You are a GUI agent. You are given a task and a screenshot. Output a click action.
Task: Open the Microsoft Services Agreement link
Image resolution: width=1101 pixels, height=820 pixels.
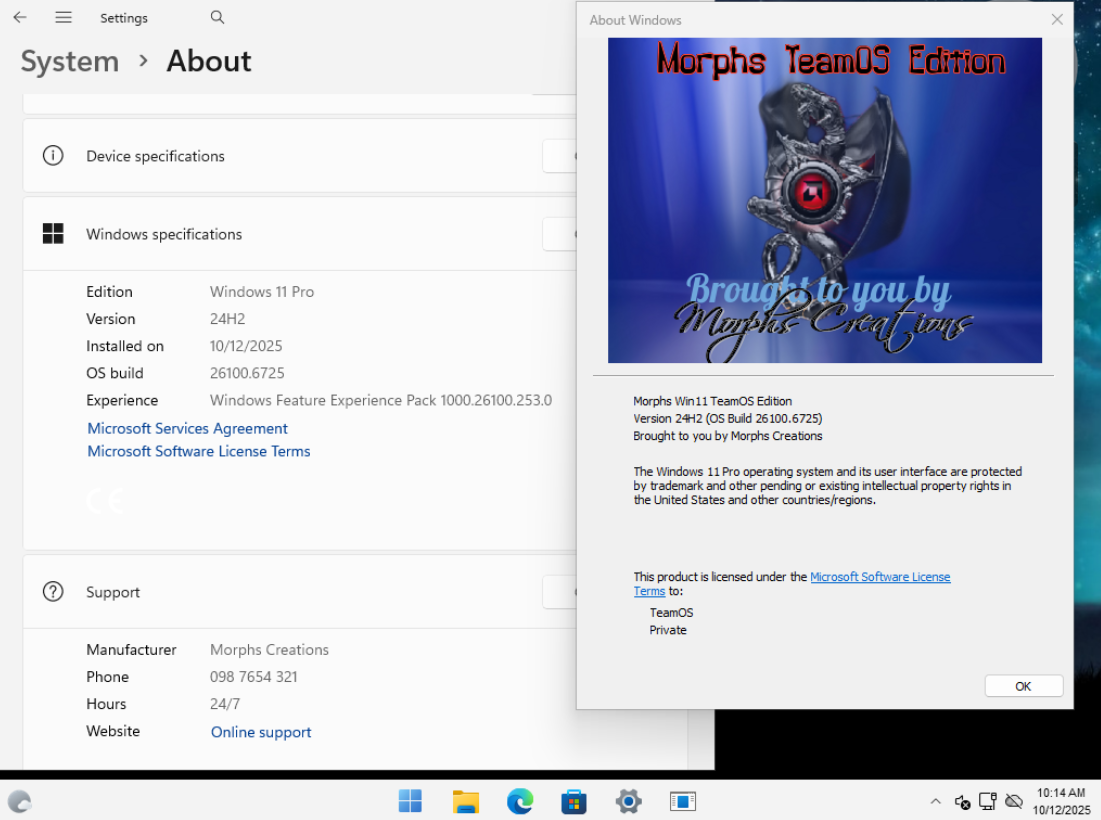(187, 428)
